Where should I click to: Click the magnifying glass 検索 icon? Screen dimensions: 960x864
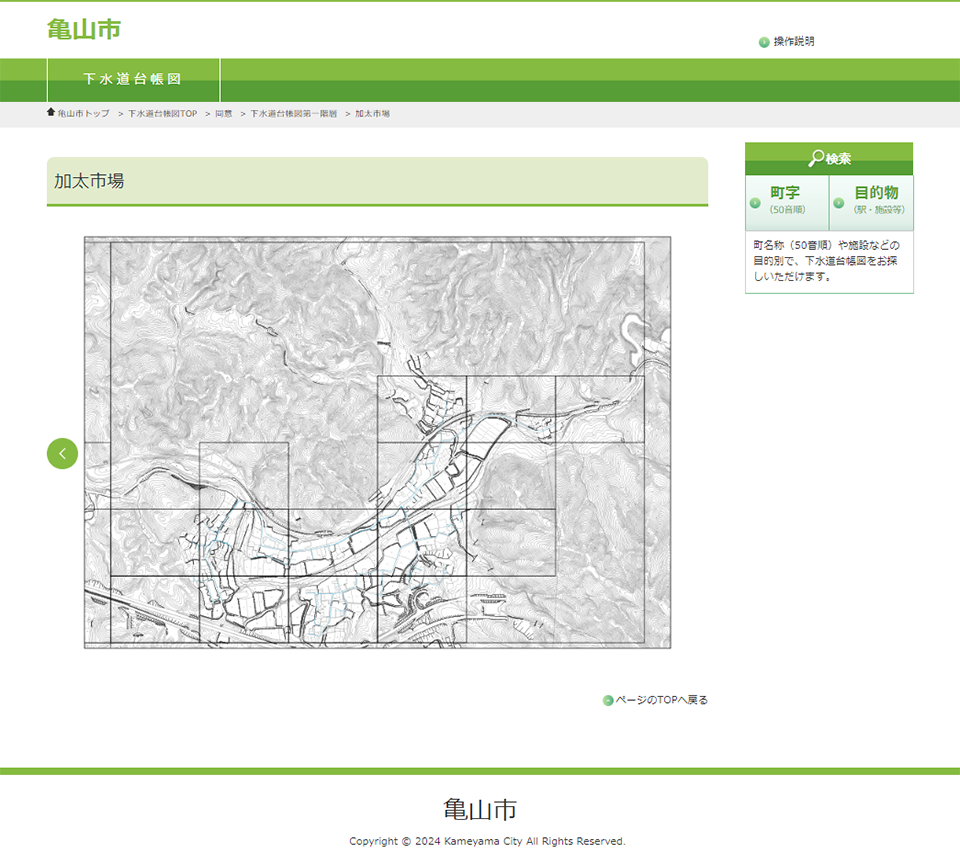tap(816, 158)
